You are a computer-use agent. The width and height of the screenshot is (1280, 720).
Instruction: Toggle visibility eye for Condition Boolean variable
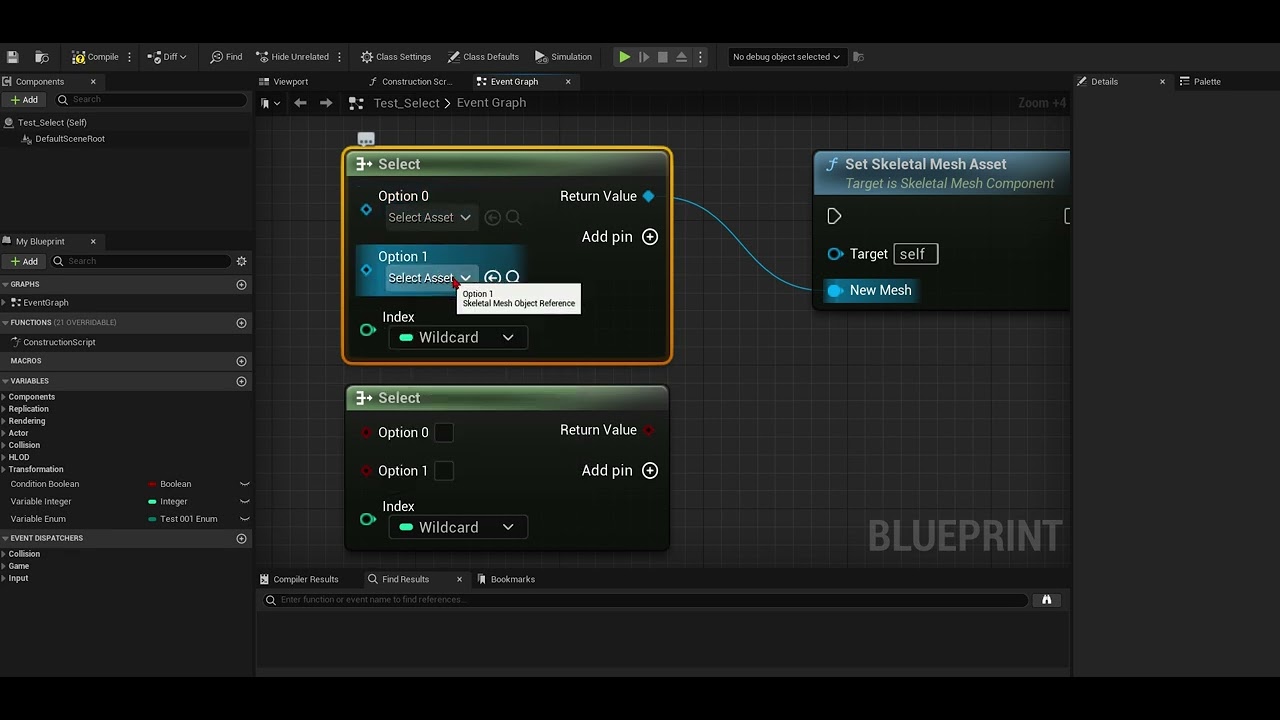(244, 485)
